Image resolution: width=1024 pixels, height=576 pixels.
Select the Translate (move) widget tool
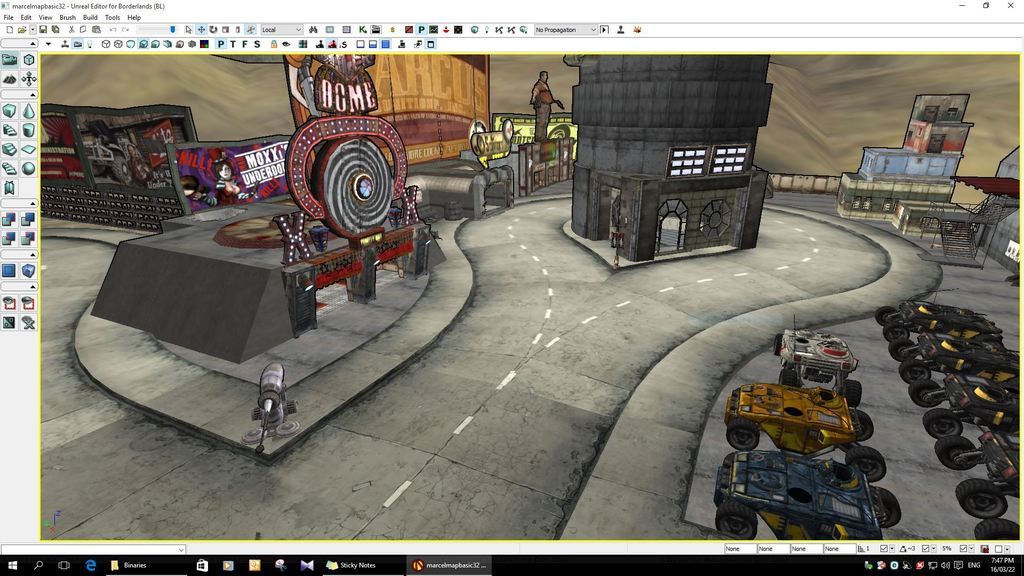201,29
